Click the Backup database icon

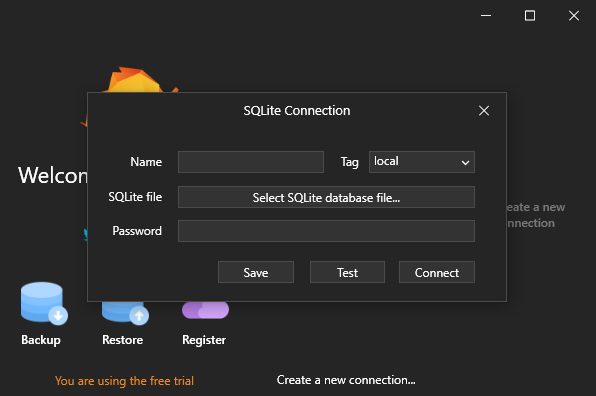pyautogui.click(x=44, y=303)
